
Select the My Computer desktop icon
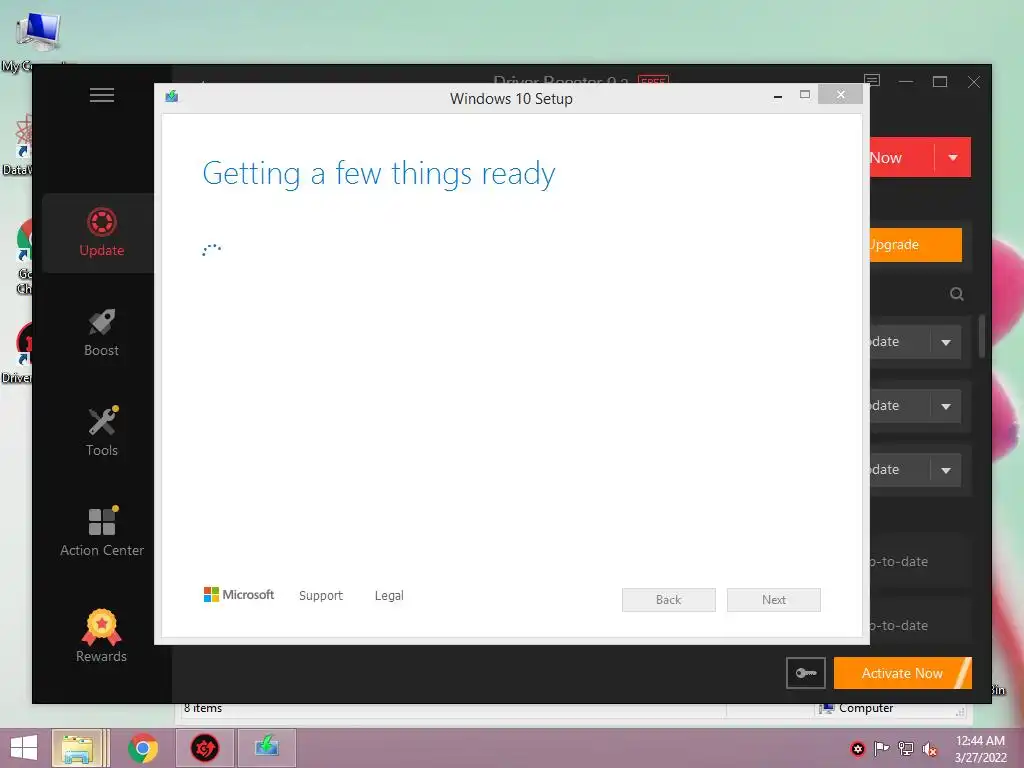pos(36,40)
